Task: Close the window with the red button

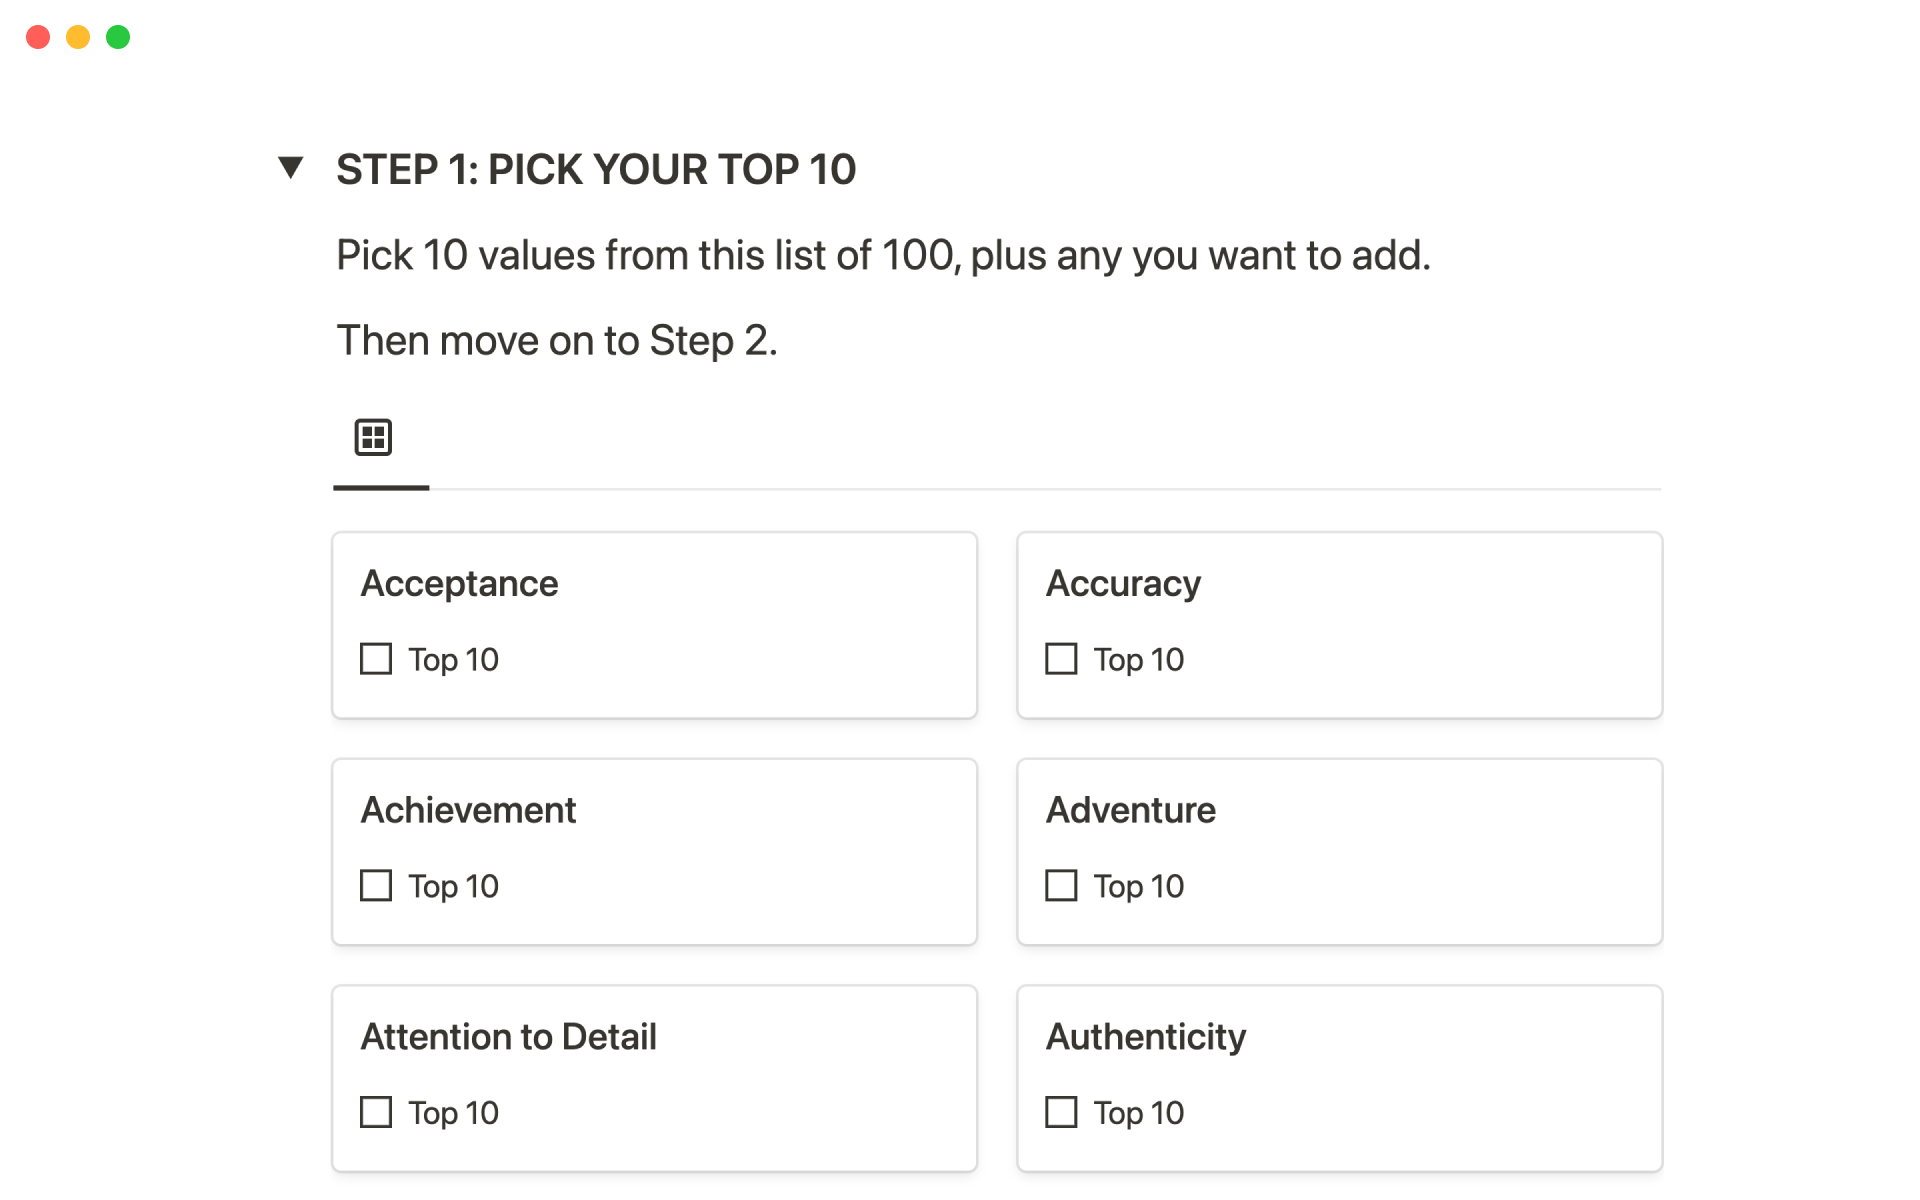Action: click(38, 37)
